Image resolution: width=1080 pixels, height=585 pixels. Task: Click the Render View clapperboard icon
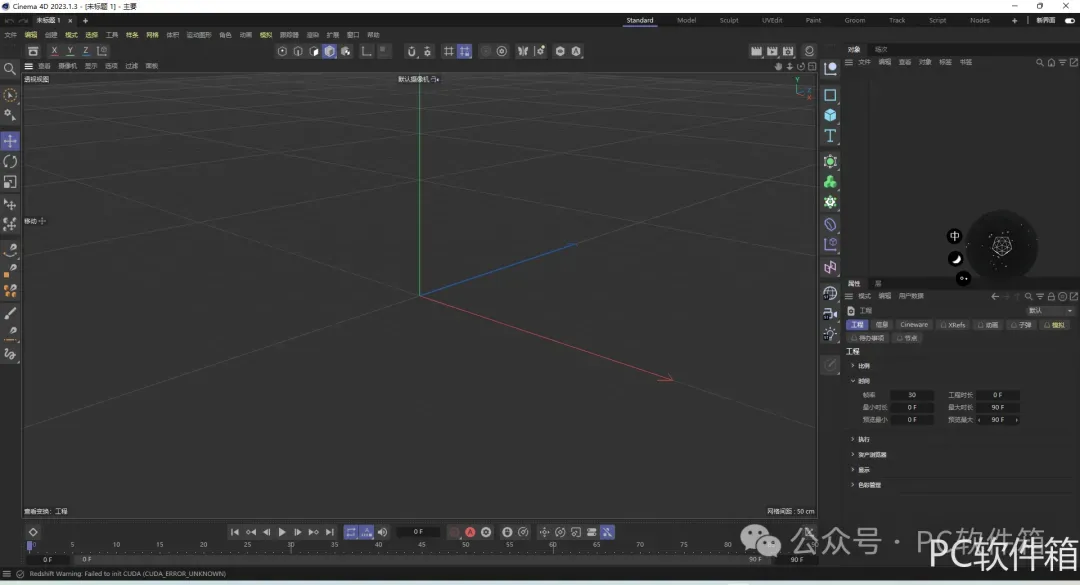click(x=756, y=51)
